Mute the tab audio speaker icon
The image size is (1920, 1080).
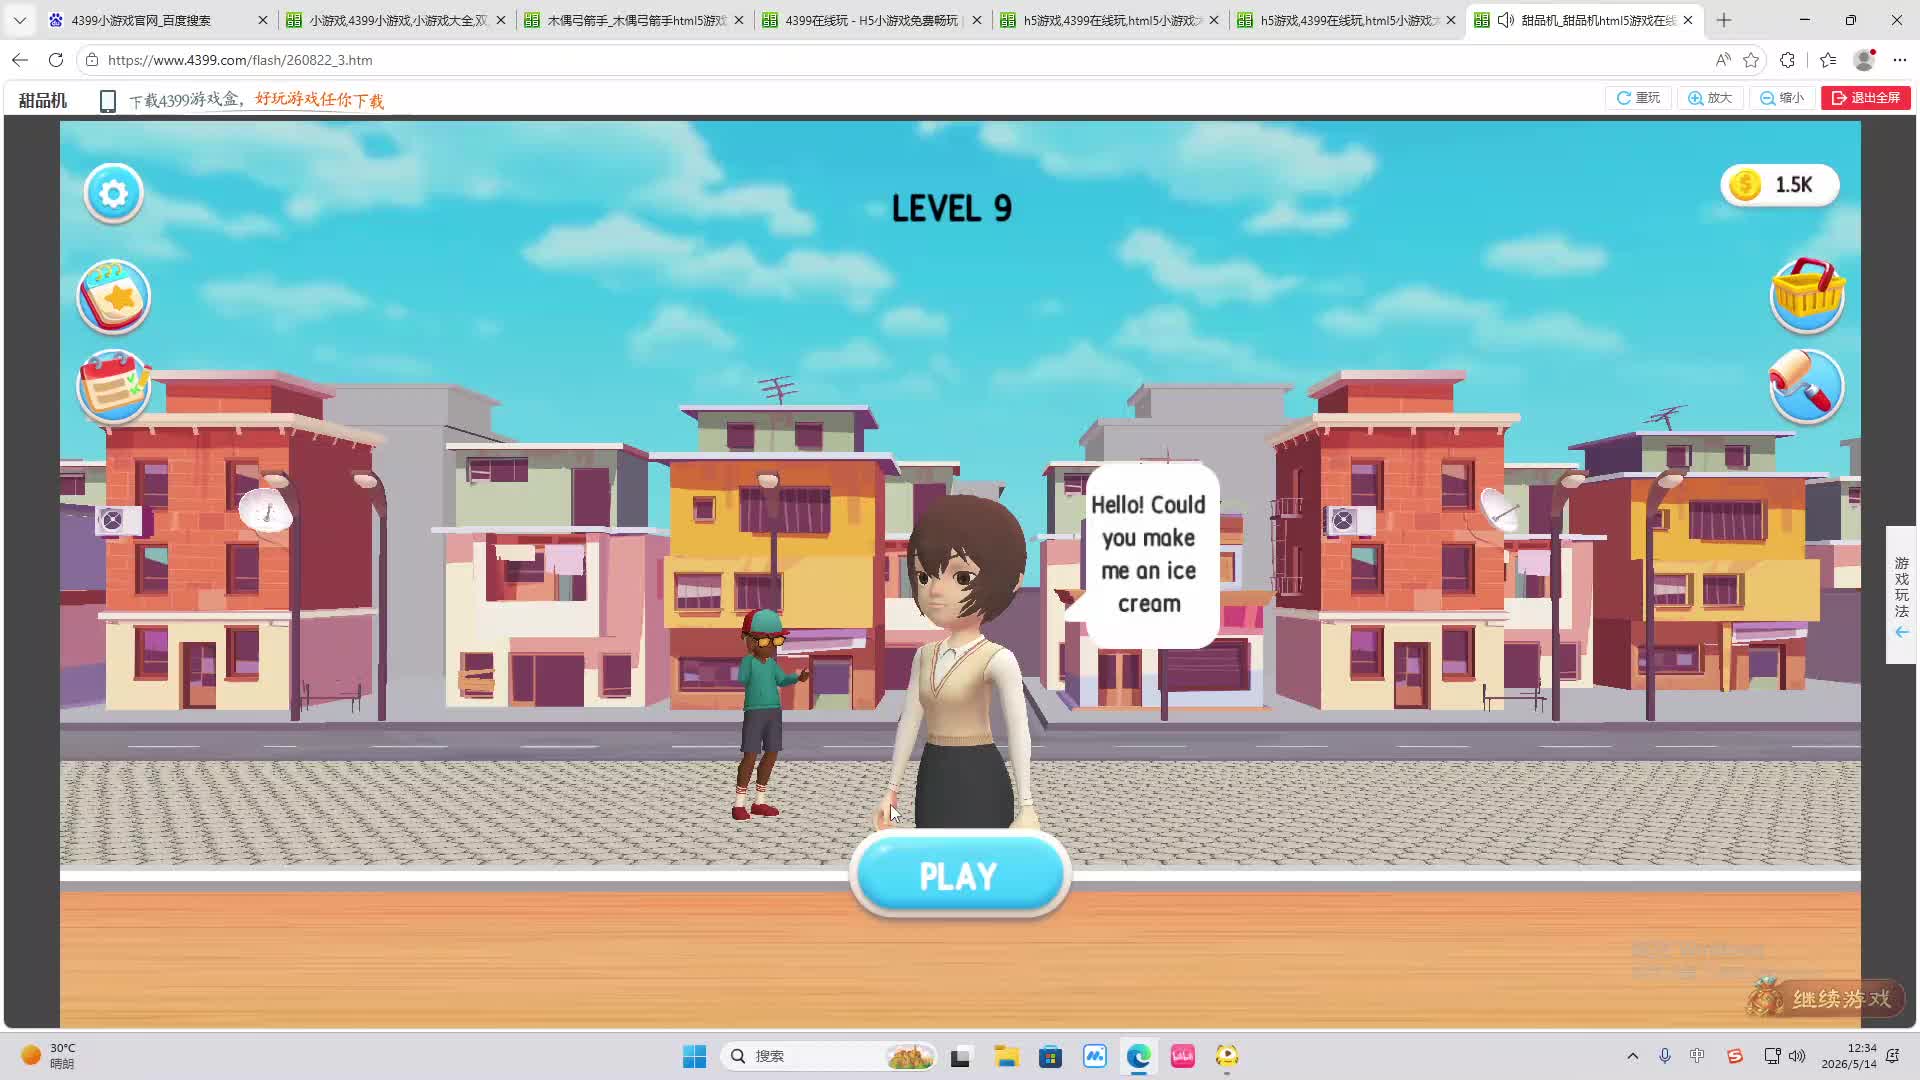(x=1505, y=20)
